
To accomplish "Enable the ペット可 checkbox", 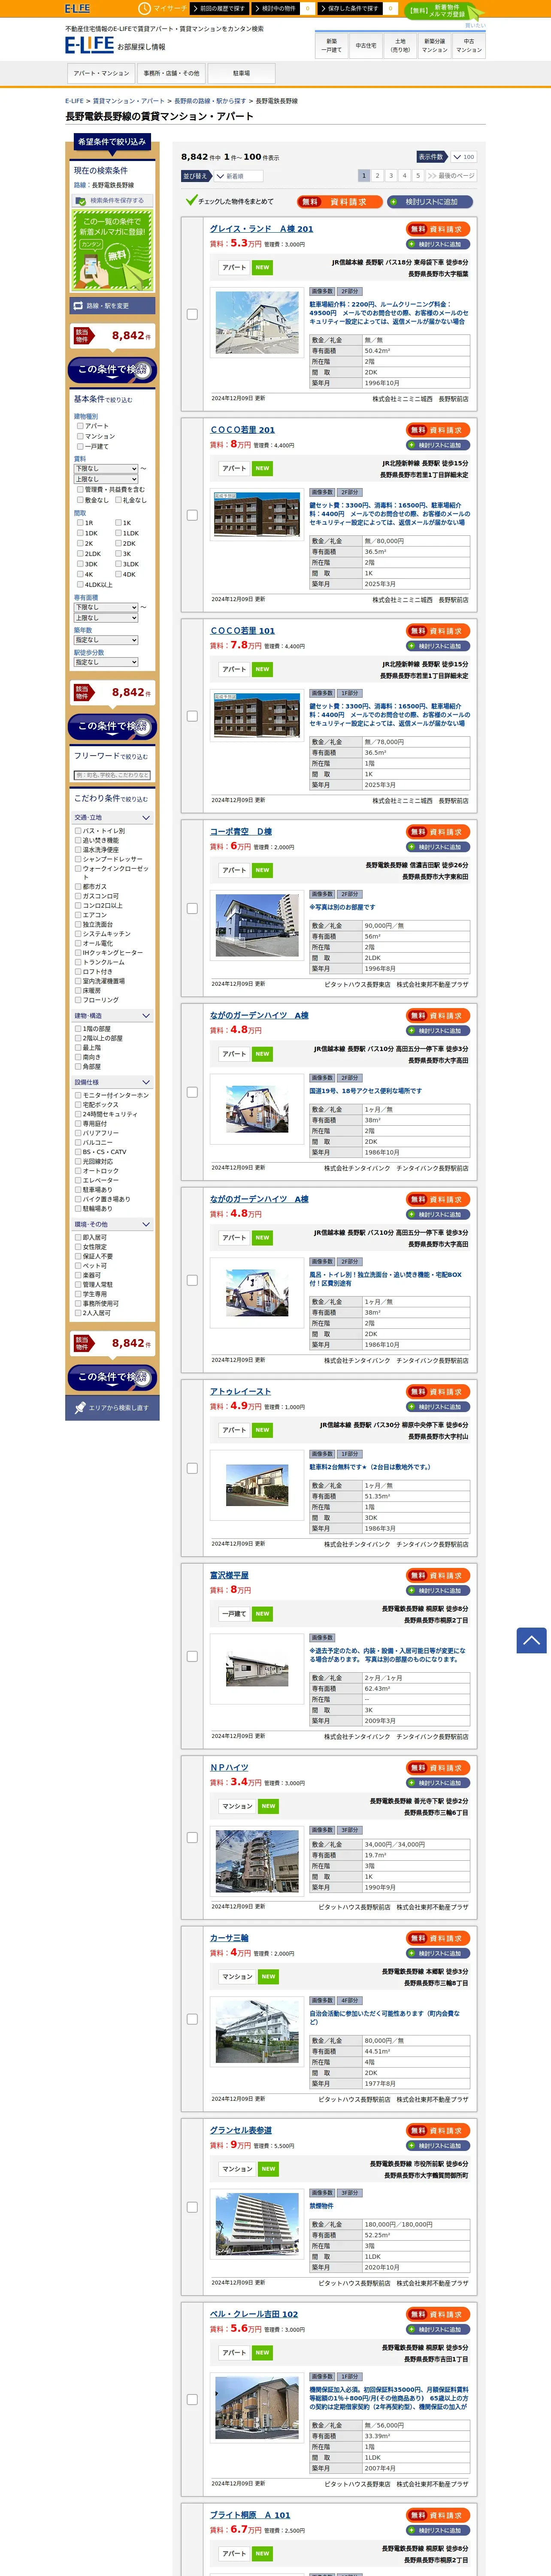I will pos(78,1266).
